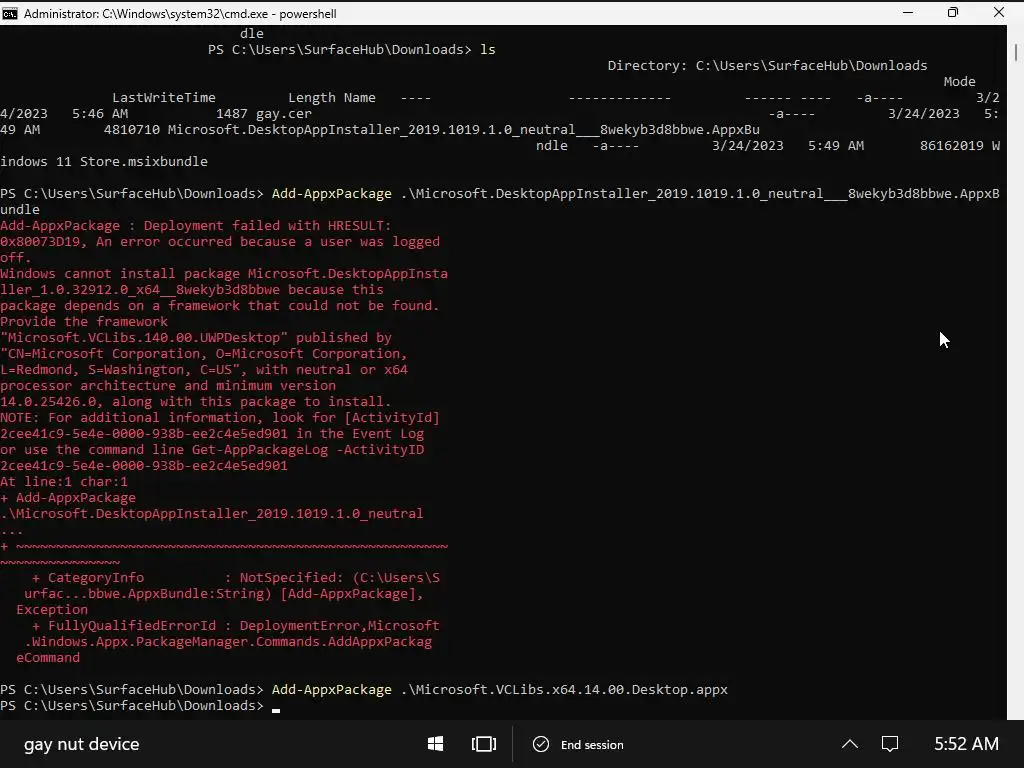This screenshot has width=1024, height=768.
Task: Click the '+ CategoryInfo' line
Action: click(x=236, y=577)
